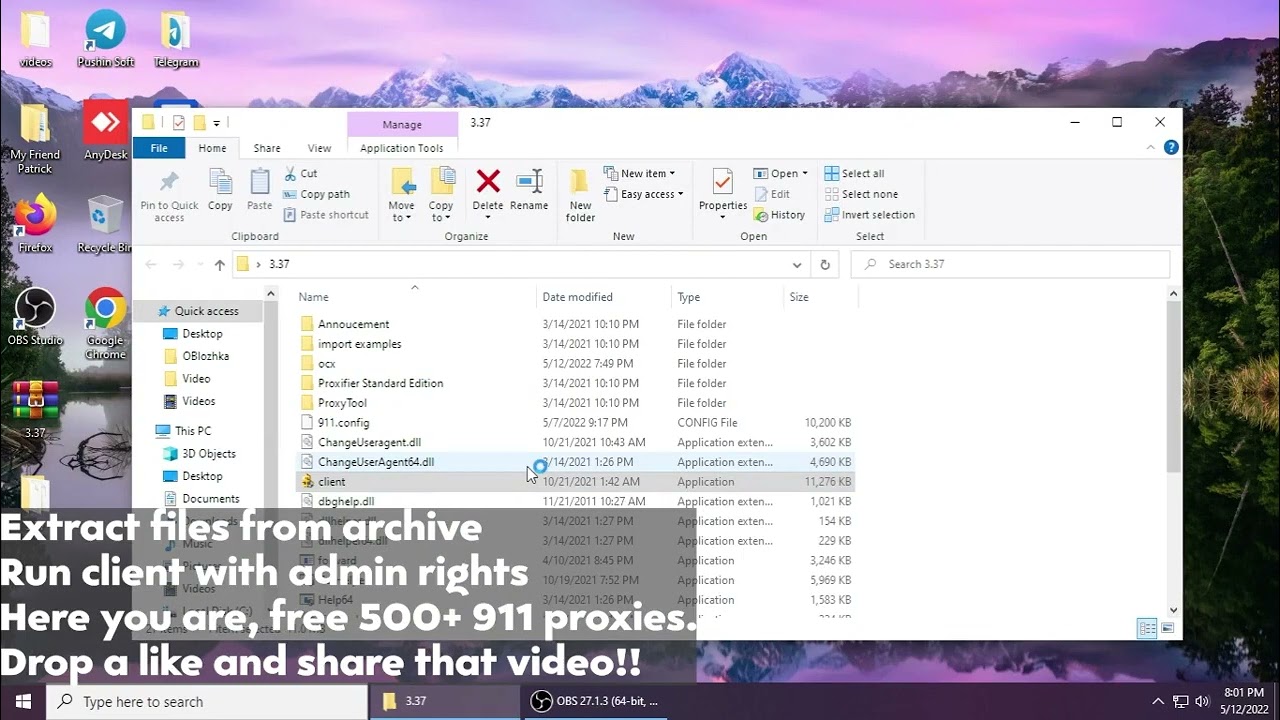Image resolution: width=1280 pixels, height=720 pixels.
Task: Open the New item dropdown
Action: tap(640, 174)
